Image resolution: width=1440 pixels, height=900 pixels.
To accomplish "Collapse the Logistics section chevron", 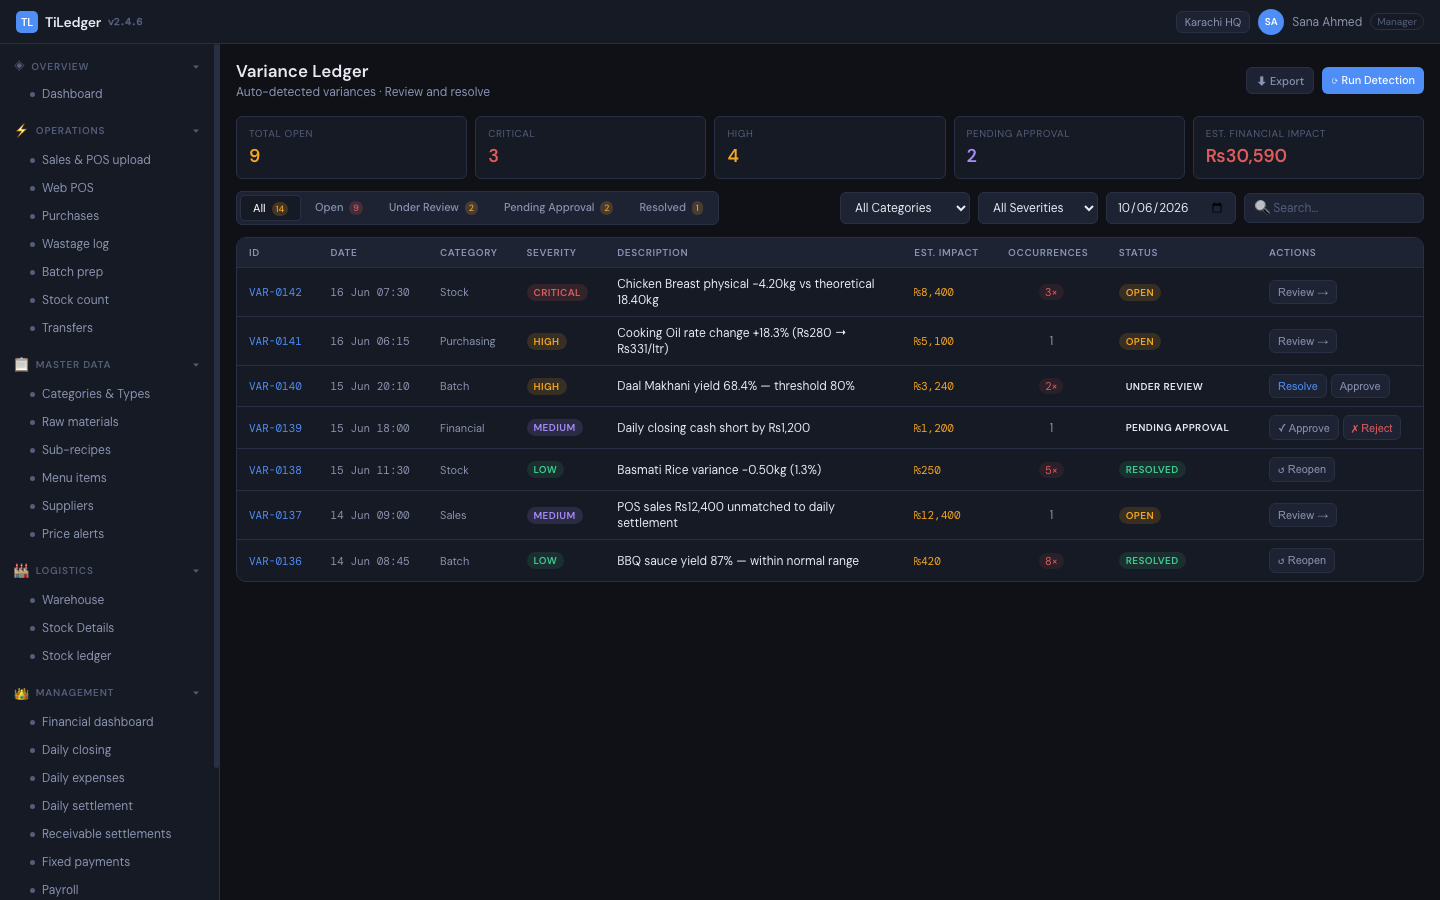I will coord(196,571).
